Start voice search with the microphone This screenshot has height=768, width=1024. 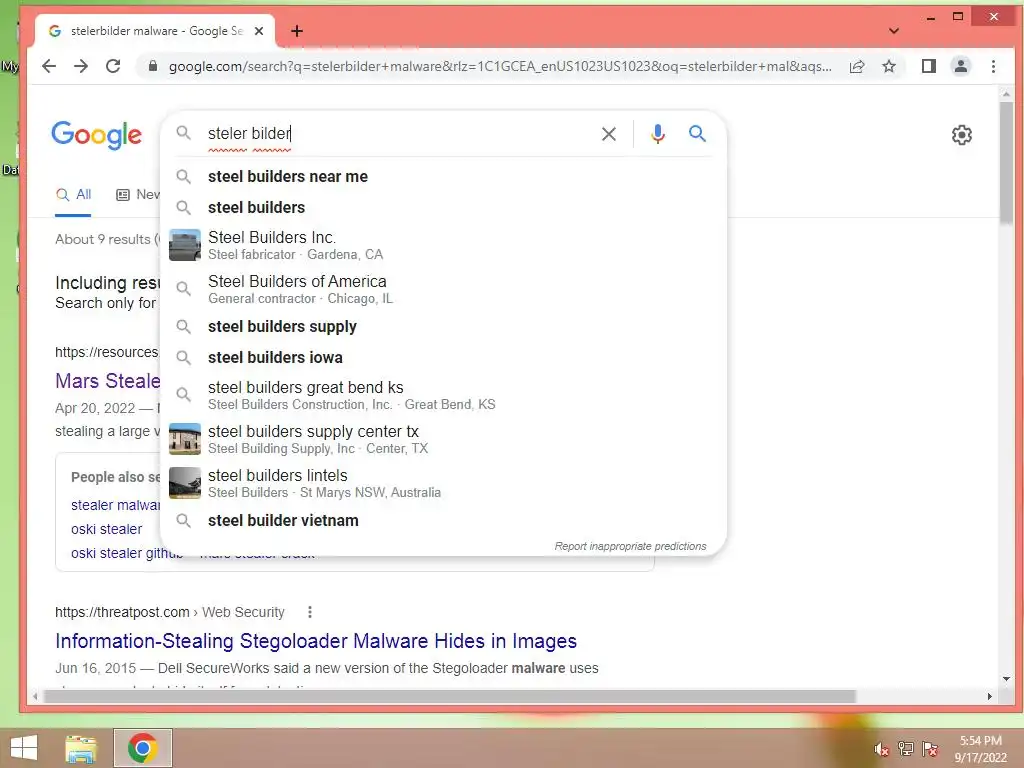(x=658, y=134)
